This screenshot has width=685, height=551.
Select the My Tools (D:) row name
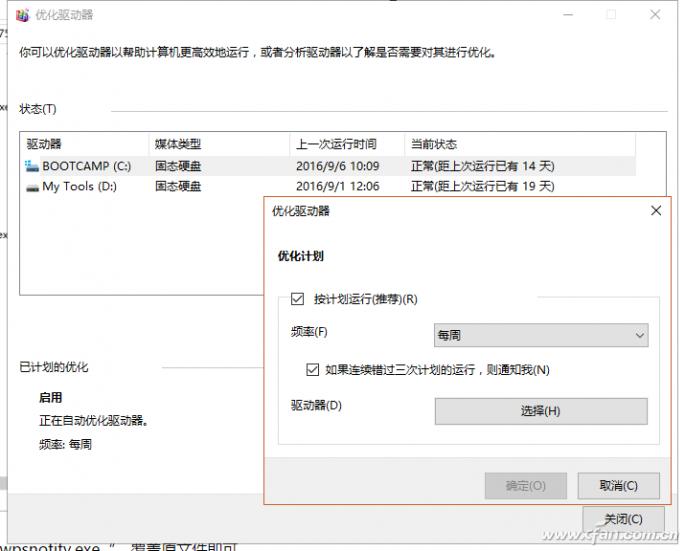(x=80, y=187)
